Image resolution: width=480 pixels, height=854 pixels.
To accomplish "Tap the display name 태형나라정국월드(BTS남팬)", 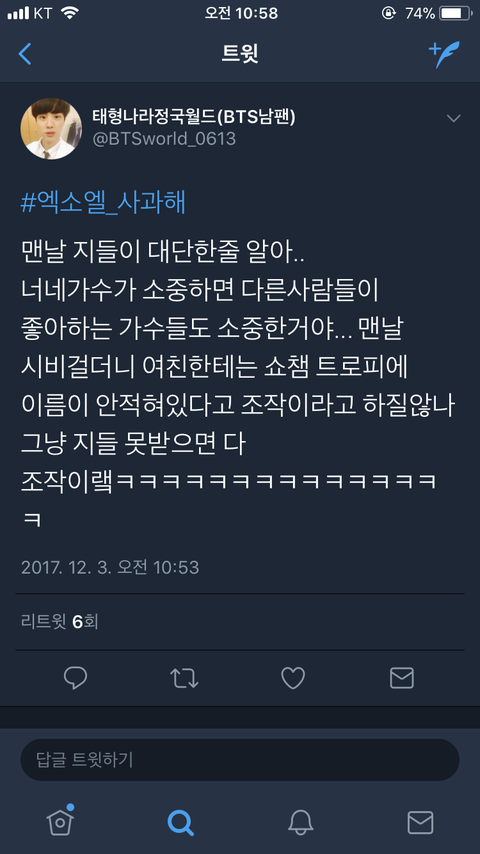I will [x=194, y=116].
